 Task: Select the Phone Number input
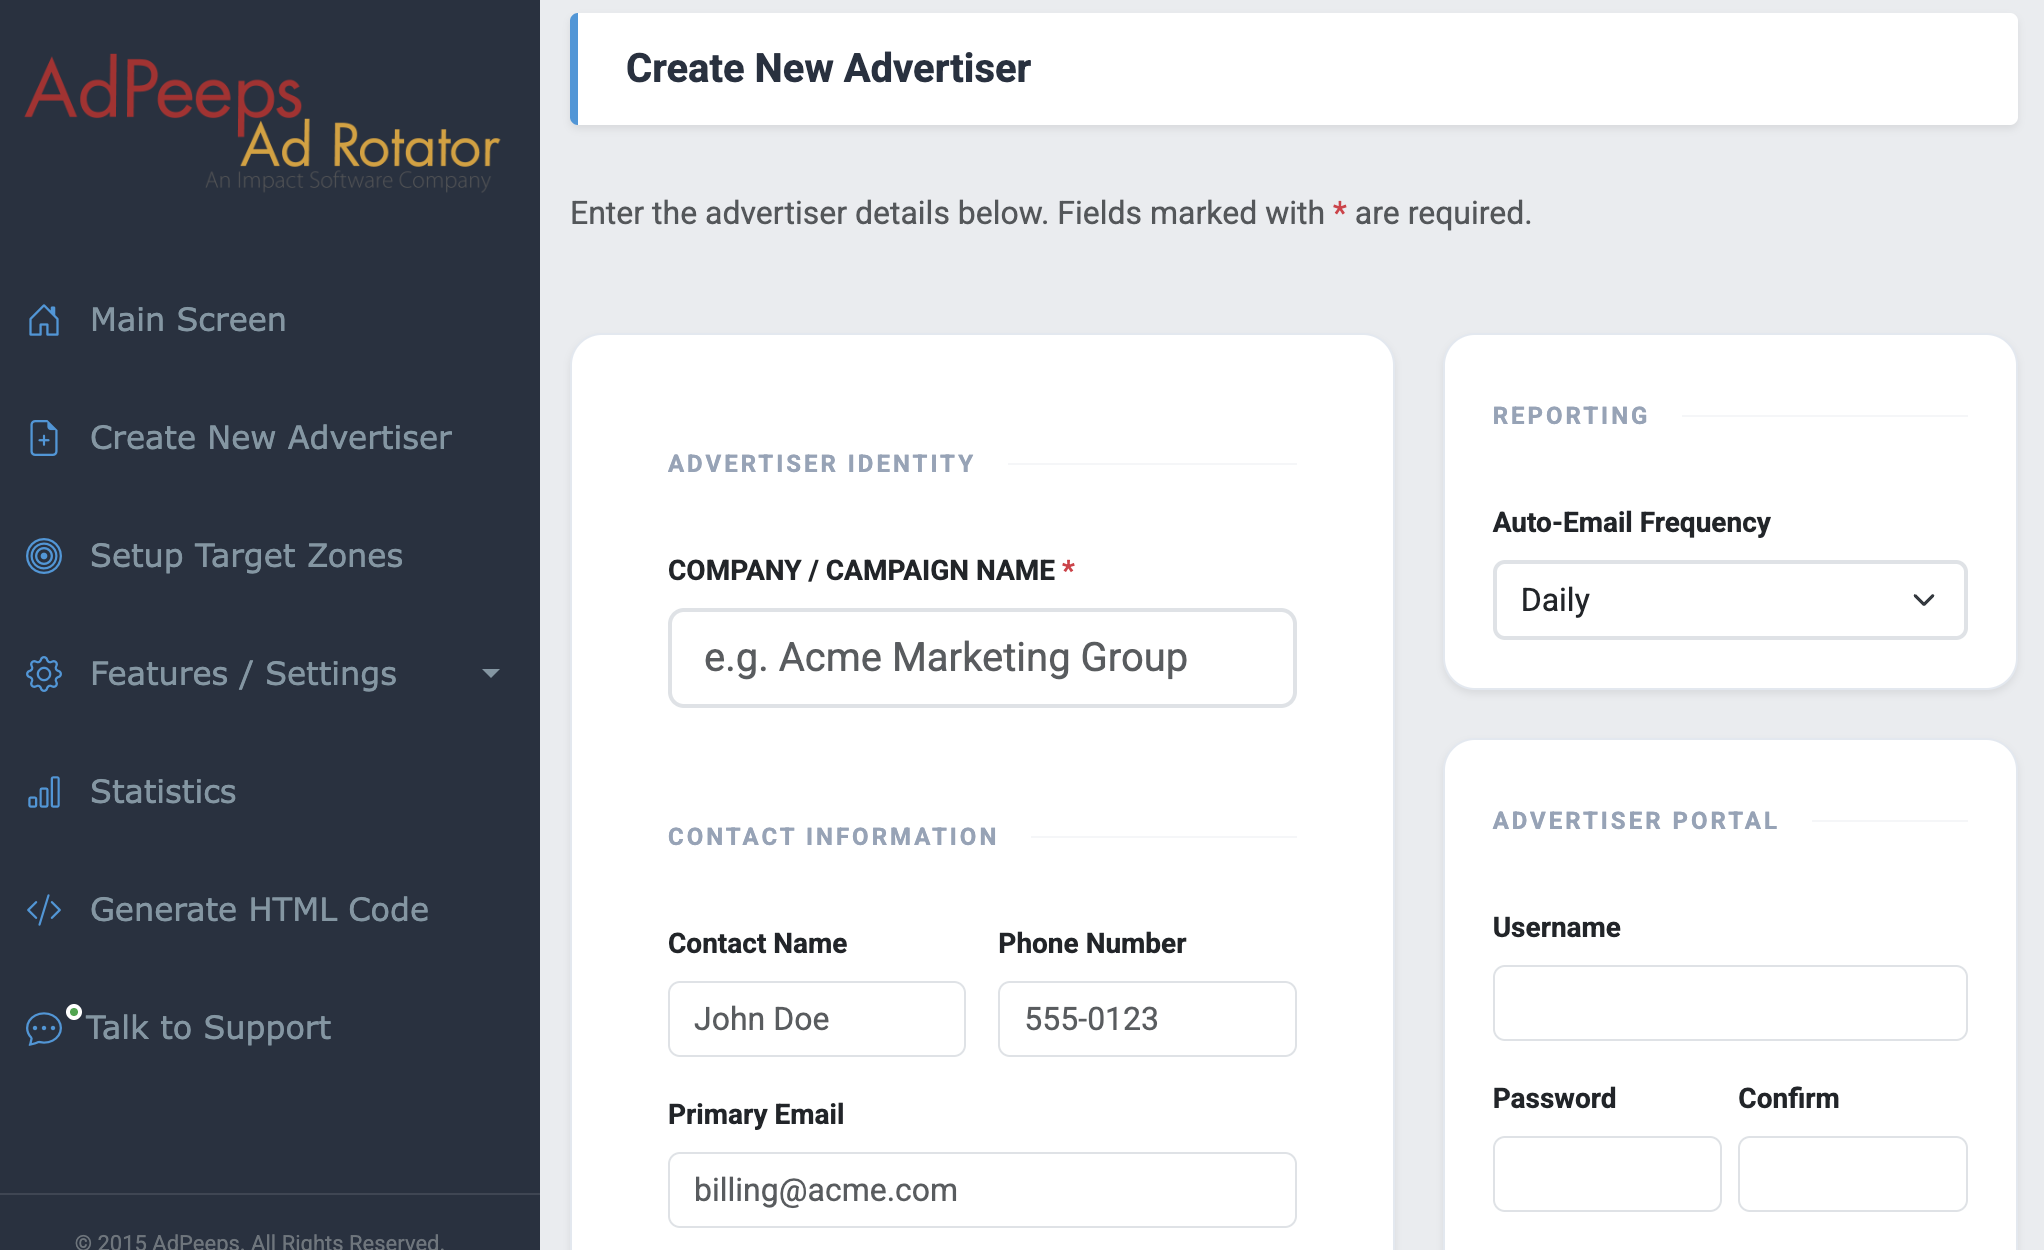point(1146,1019)
